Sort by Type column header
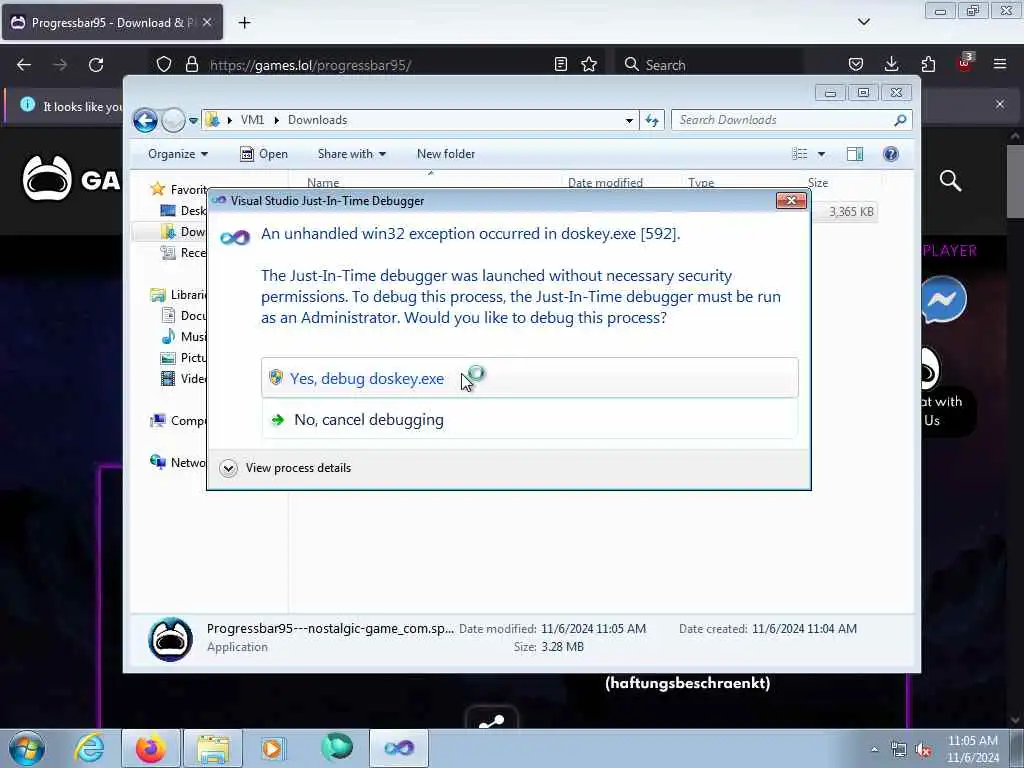1024x768 pixels. pyautogui.click(x=701, y=182)
